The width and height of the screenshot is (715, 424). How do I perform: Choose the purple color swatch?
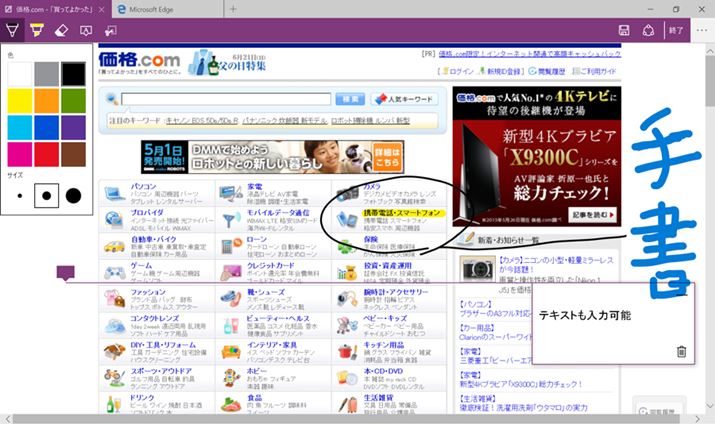[74, 127]
